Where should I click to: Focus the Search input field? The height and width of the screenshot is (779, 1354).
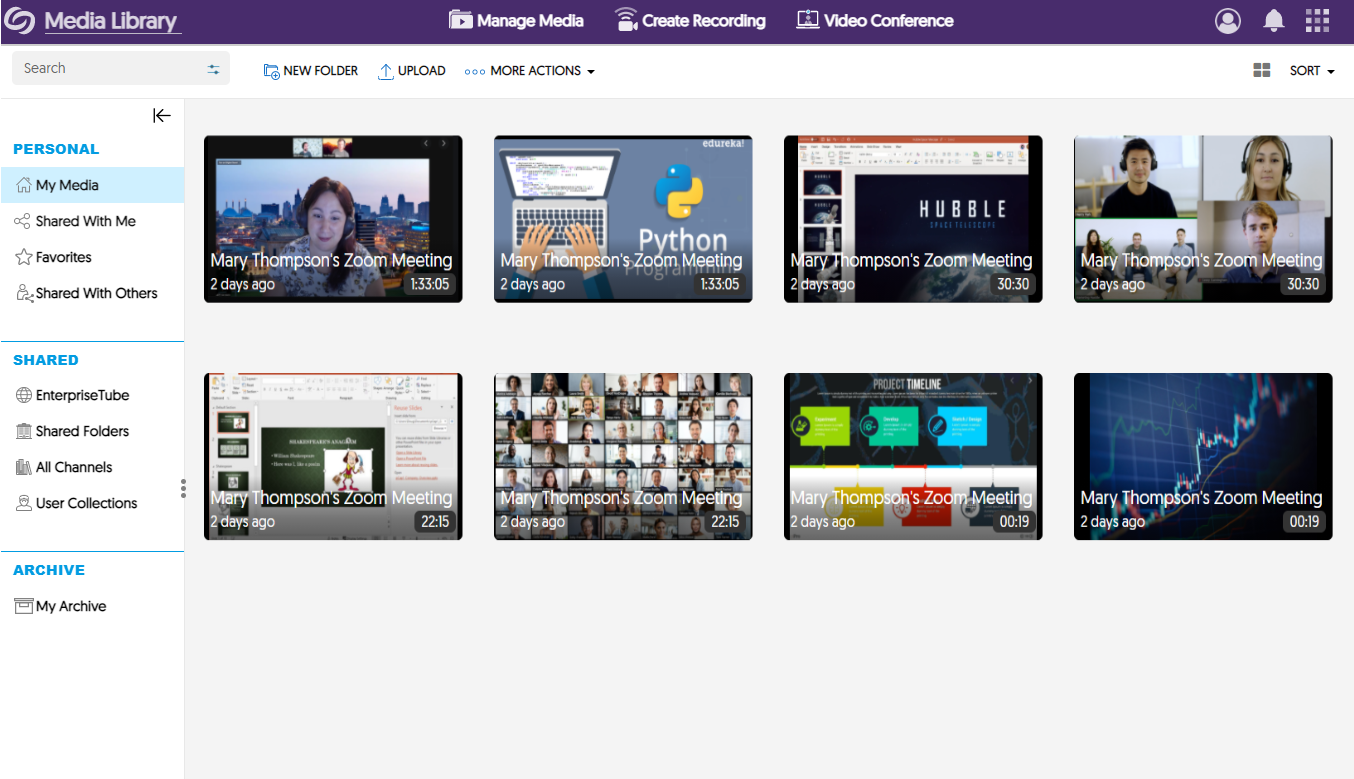coord(121,68)
